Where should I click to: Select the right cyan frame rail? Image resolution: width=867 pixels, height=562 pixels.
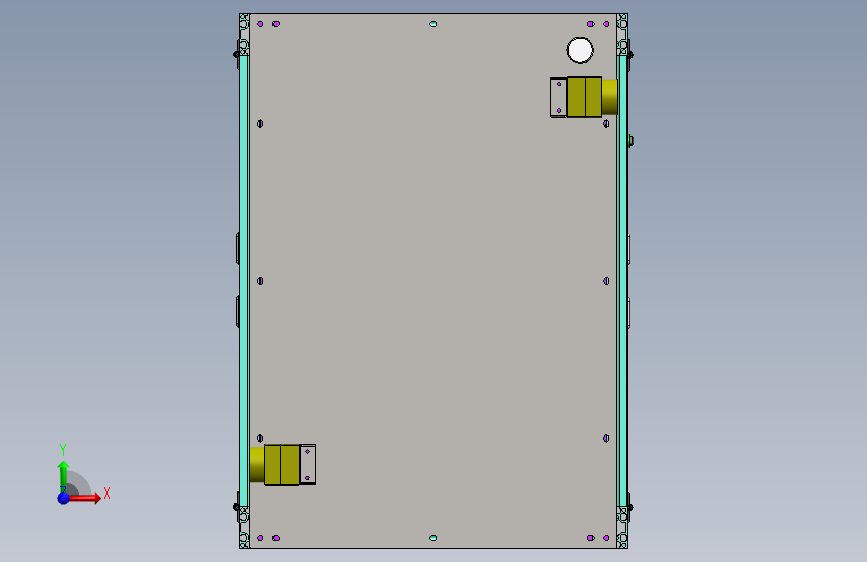point(622,280)
